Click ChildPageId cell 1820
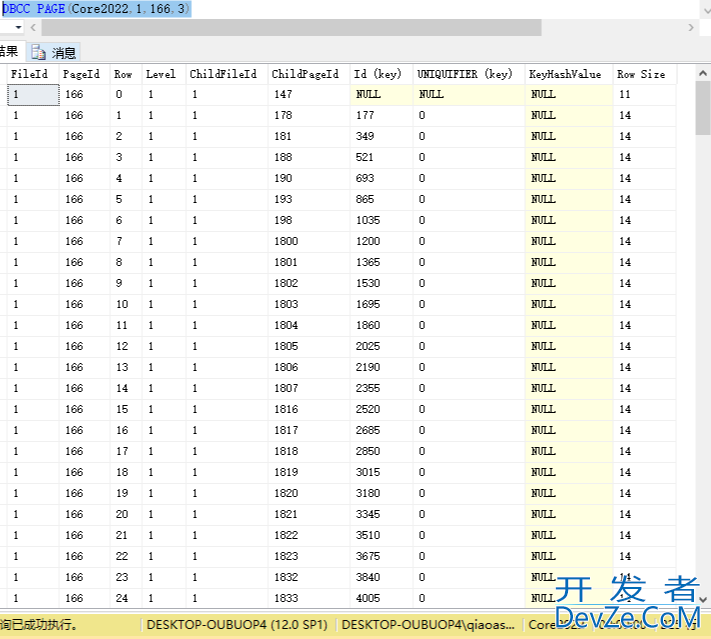Image resolution: width=711 pixels, height=639 pixels. click(309, 493)
